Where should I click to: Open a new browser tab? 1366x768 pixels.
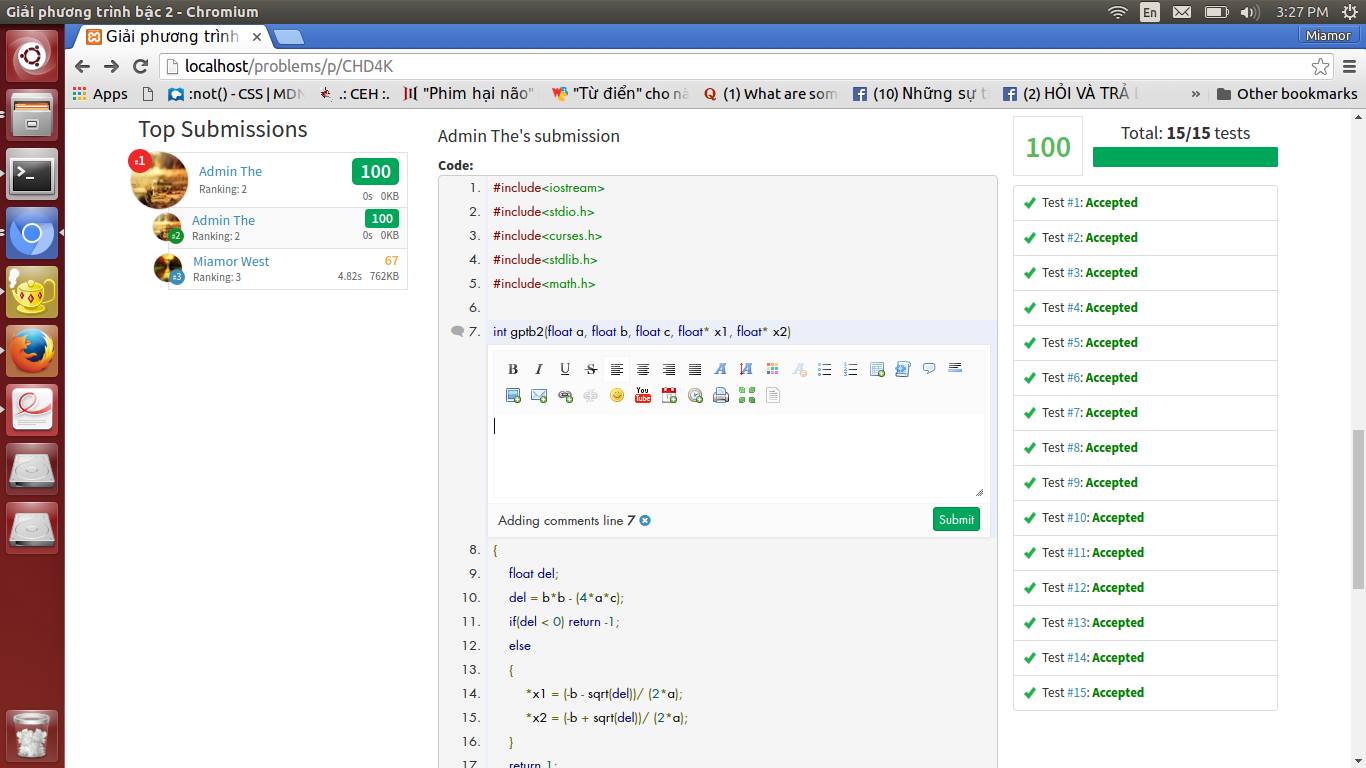tap(289, 37)
